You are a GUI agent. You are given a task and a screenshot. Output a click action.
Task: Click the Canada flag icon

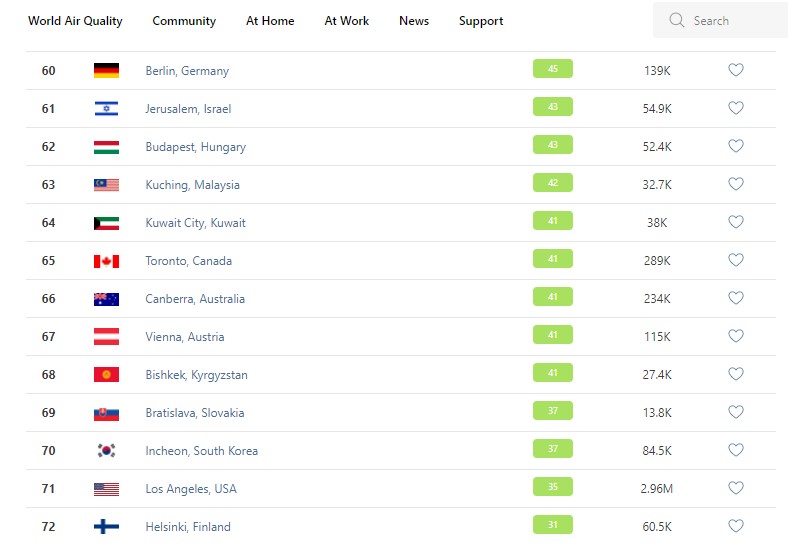[106, 261]
